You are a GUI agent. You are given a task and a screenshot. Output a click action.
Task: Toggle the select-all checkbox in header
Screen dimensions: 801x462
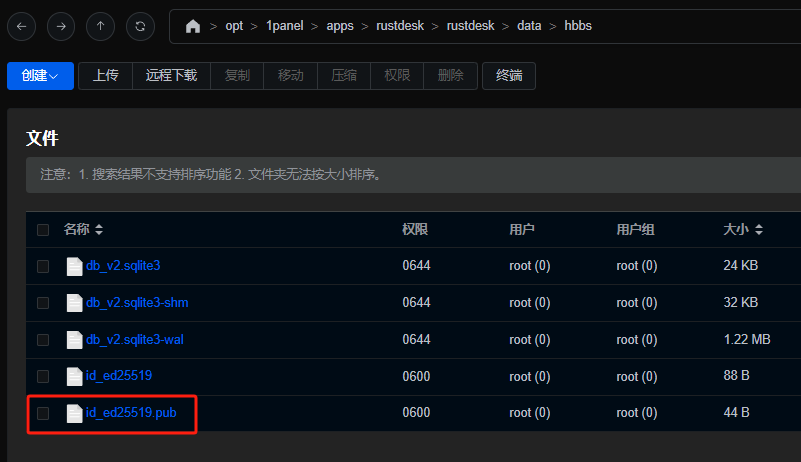pos(43,230)
